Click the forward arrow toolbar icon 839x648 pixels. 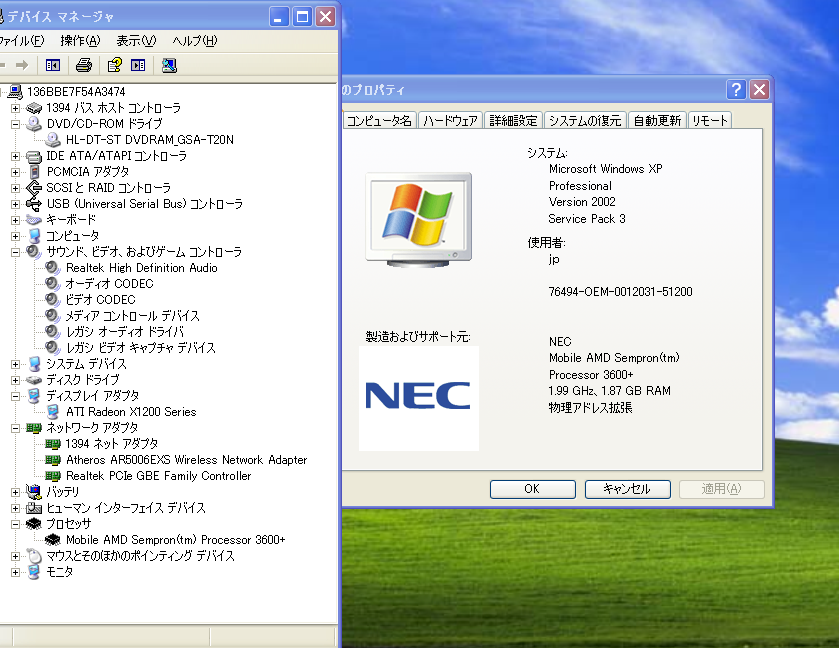22,65
